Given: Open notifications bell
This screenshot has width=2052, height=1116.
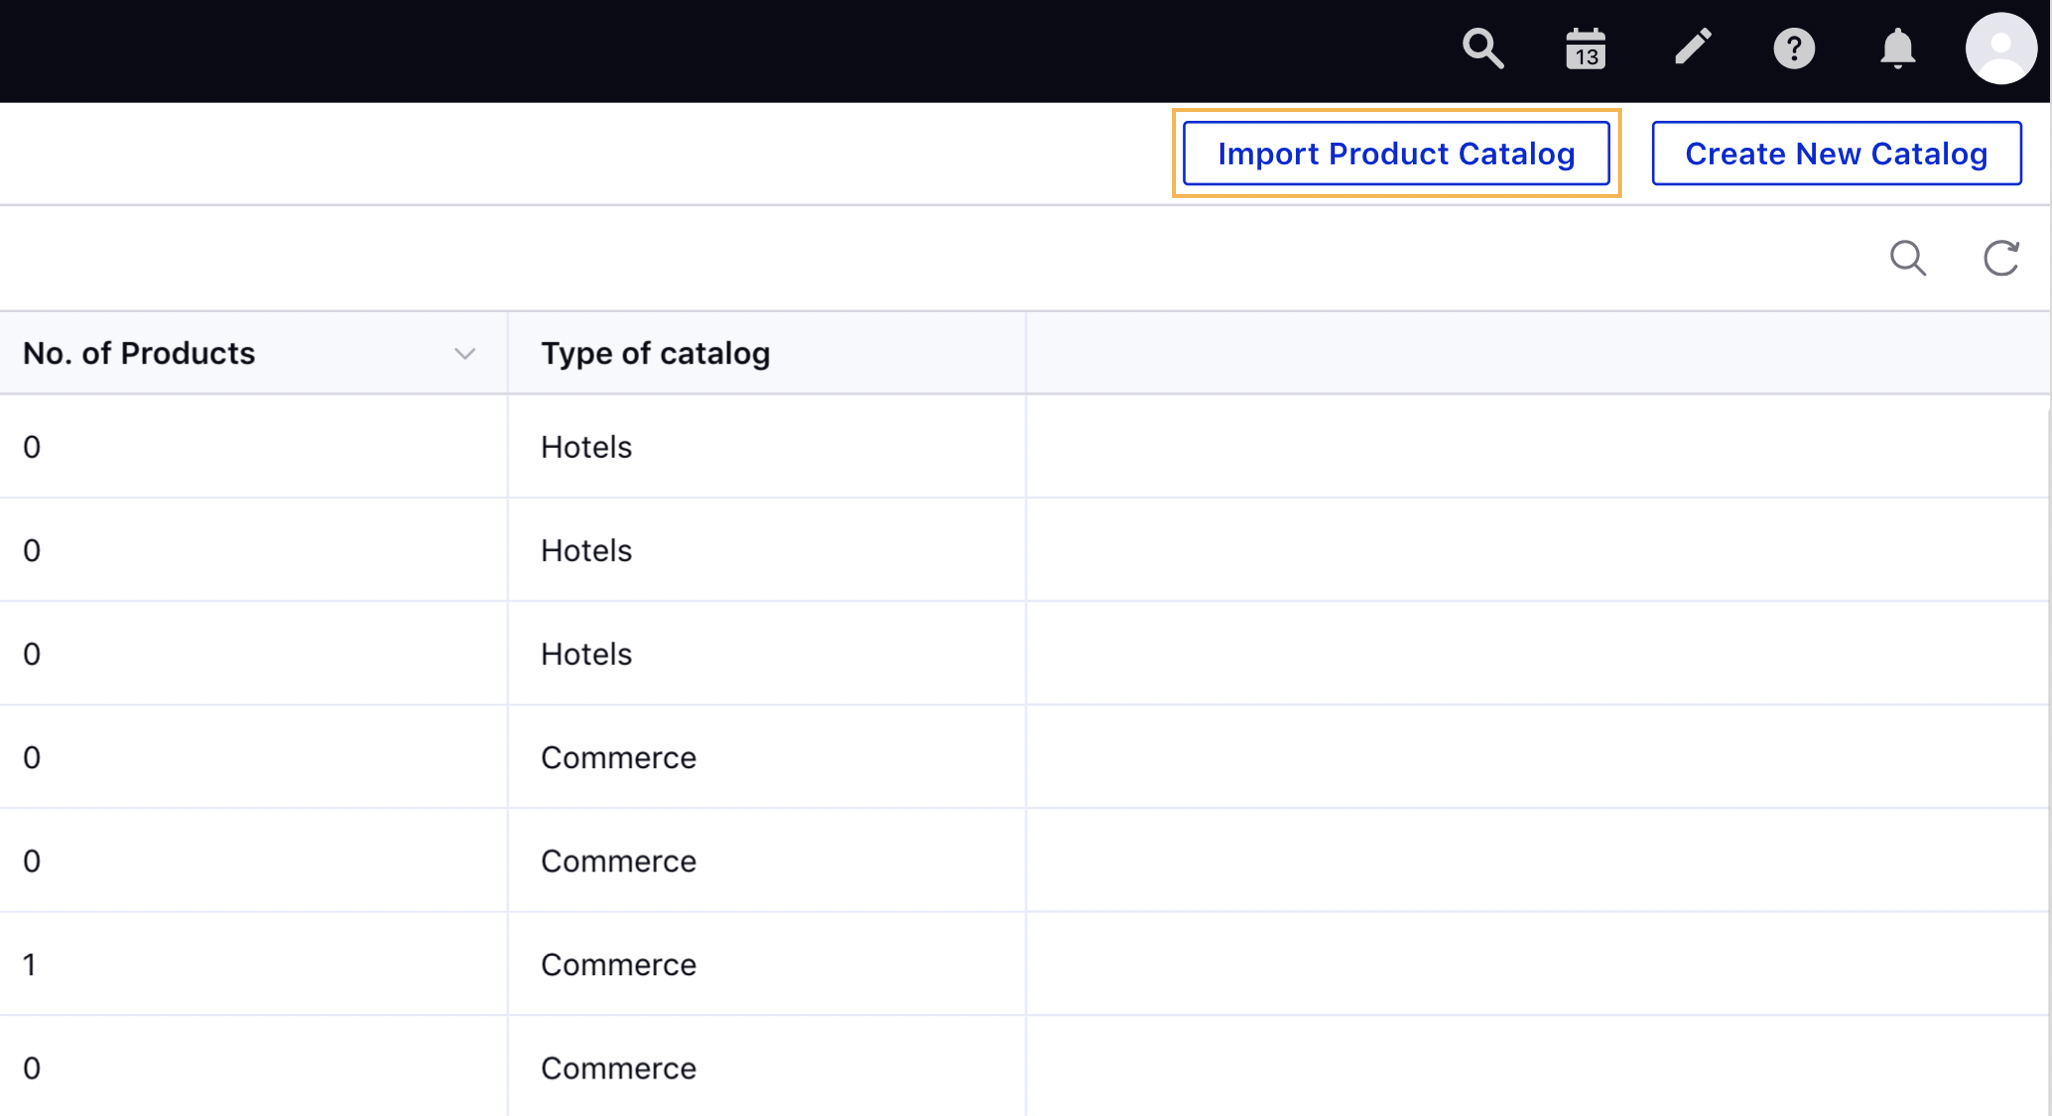Looking at the screenshot, I should click(x=1897, y=48).
